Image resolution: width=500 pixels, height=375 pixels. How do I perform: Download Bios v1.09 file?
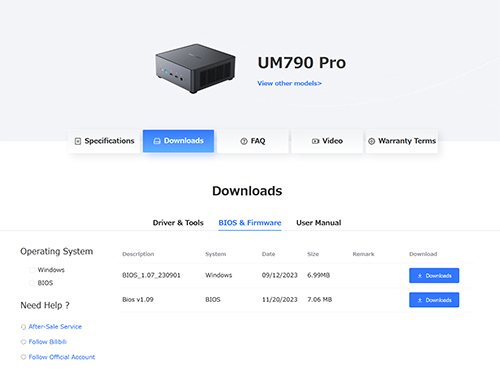pos(434,300)
